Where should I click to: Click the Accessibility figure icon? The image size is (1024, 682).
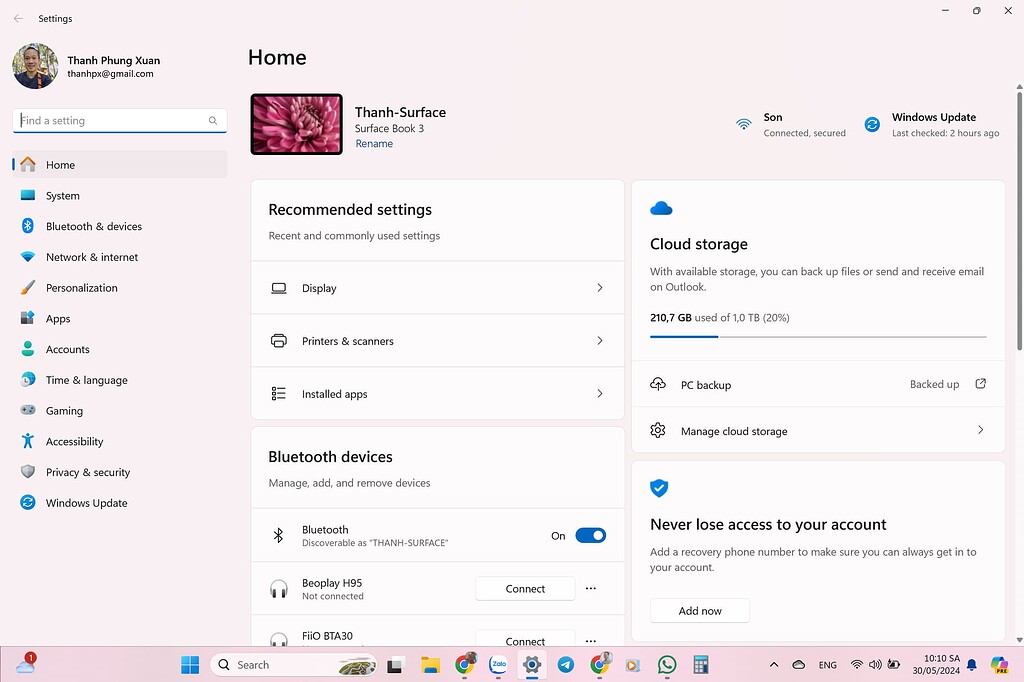(27, 441)
